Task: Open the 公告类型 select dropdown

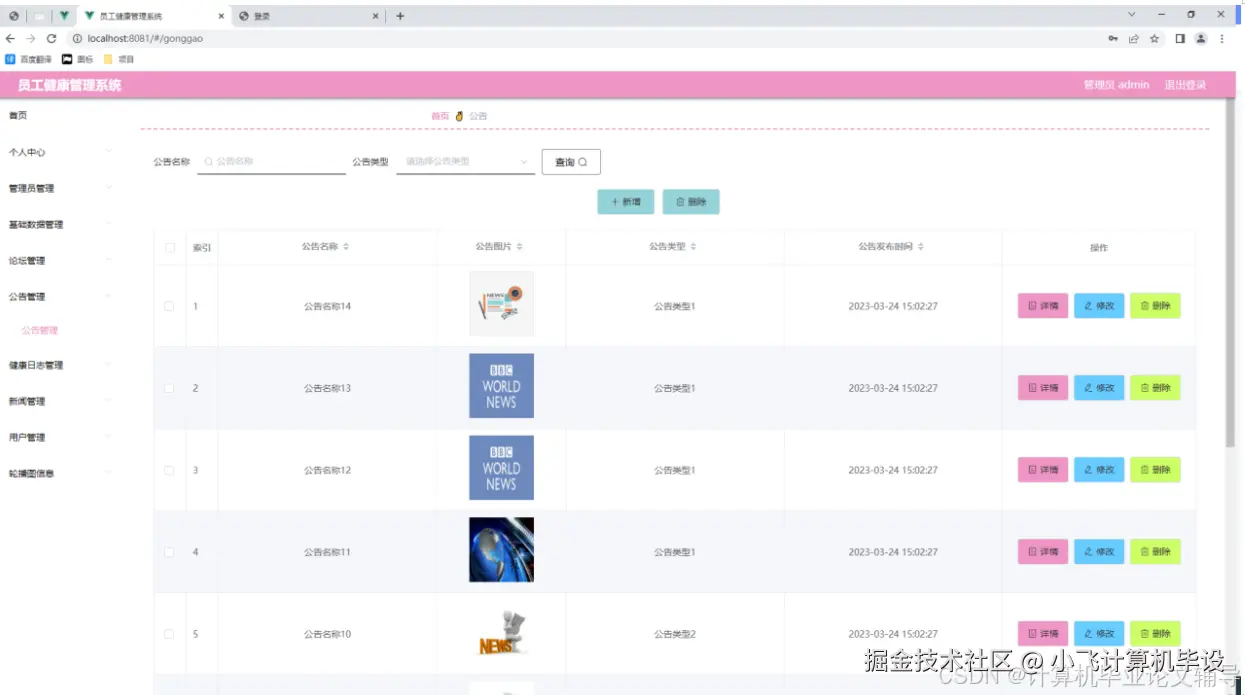Action: pyautogui.click(x=466, y=161)
